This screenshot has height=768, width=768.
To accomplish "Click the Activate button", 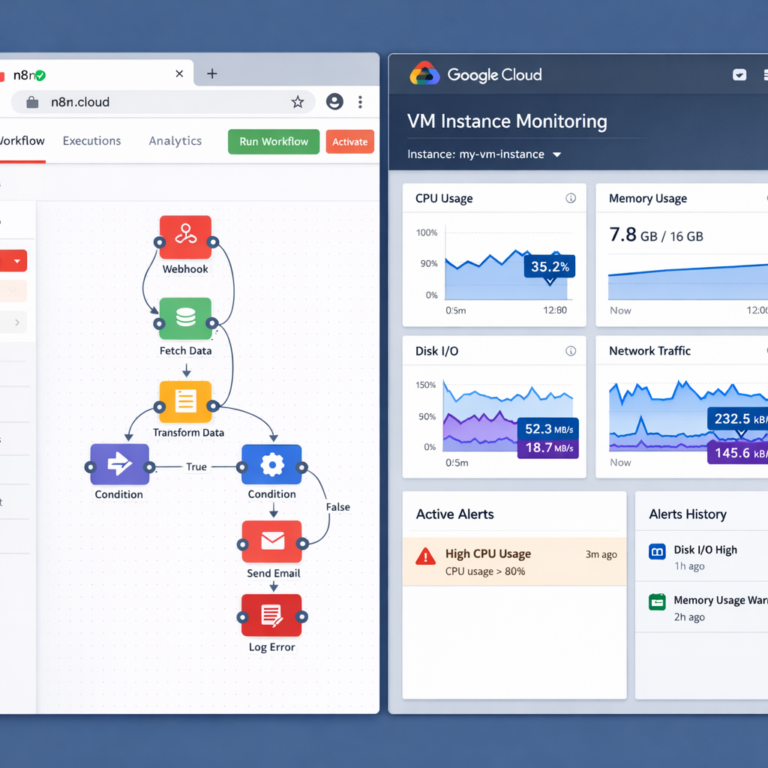I will pos(350,142).
